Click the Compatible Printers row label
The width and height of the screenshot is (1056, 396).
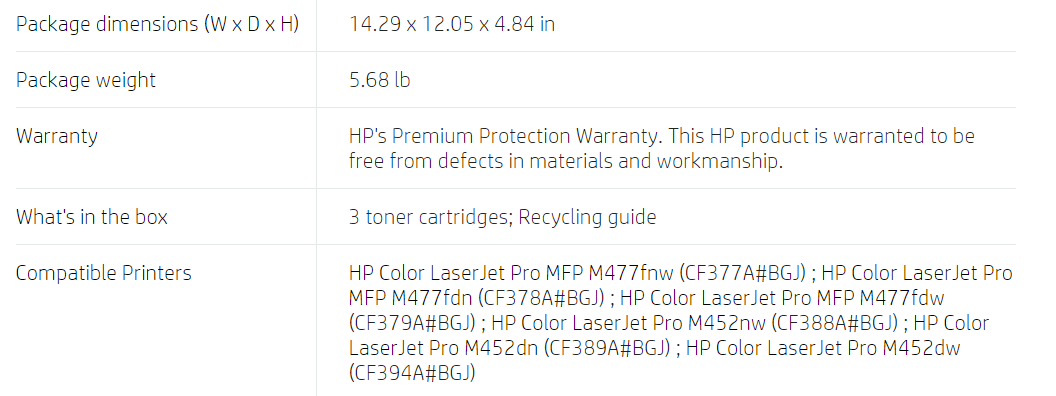pos(104,273)
